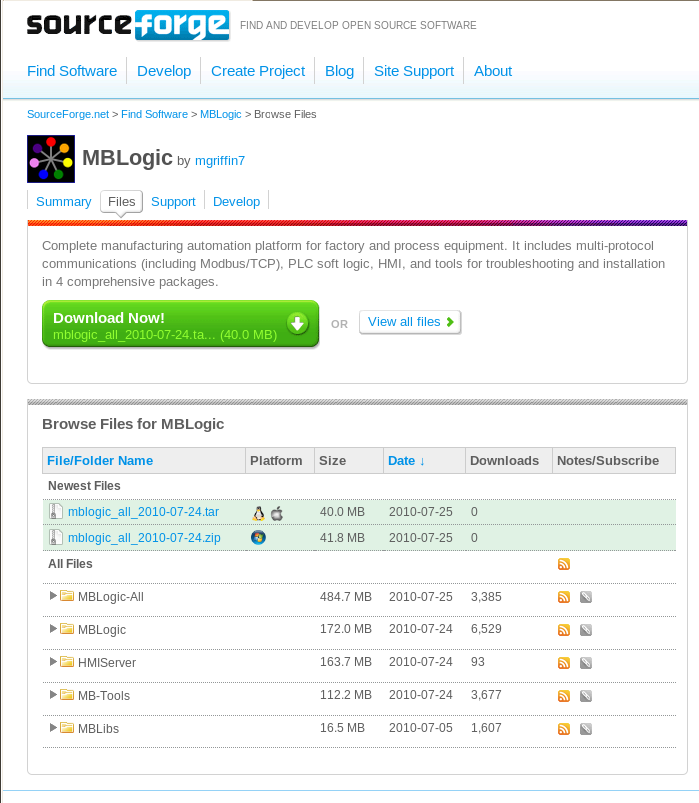
Task: Subscribe to the MBLogic-All folder RSS feed
Action: pyautogui.click(x=564, y=597)
